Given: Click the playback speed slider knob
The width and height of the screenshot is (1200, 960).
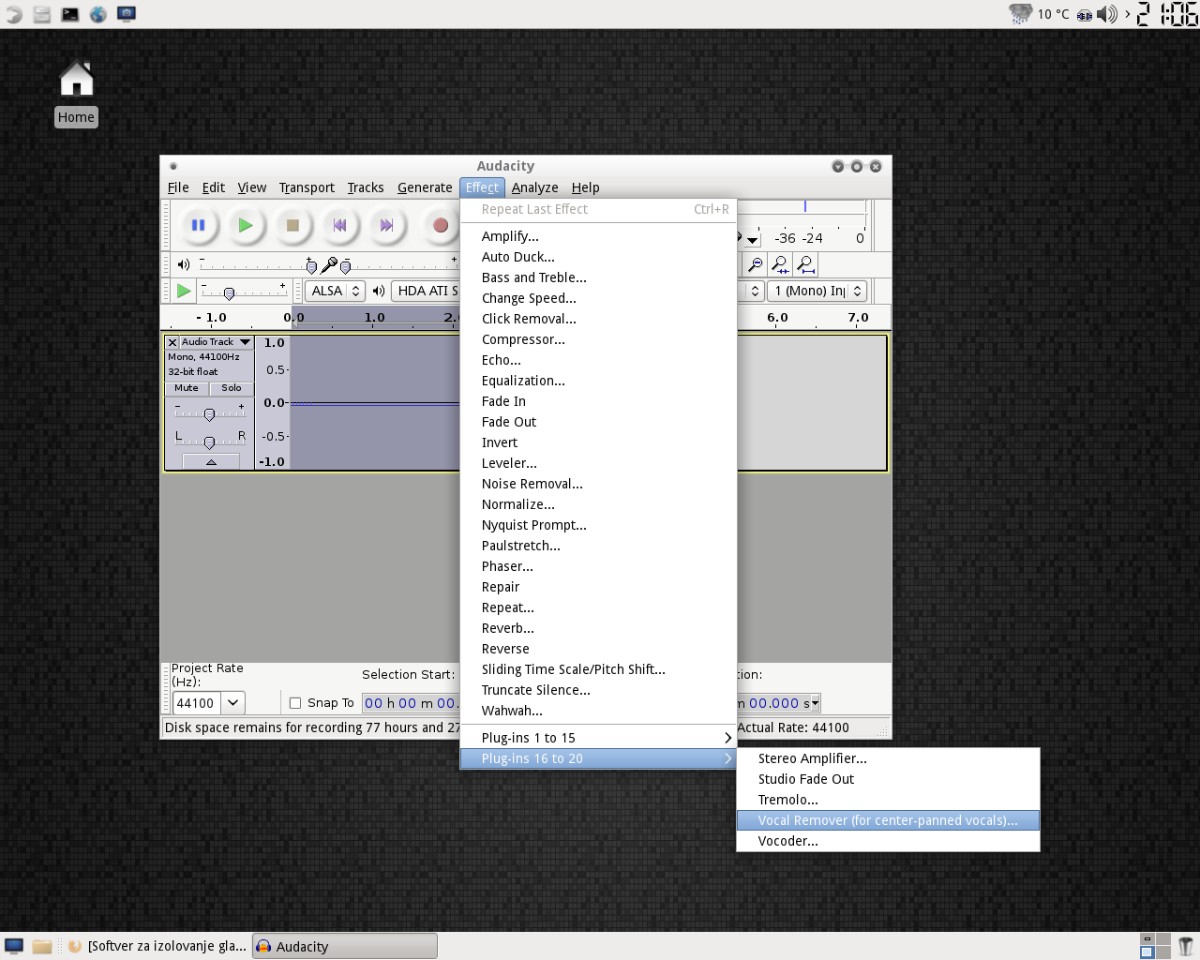Looking at the screenshot, I should (x=229, y=293).
